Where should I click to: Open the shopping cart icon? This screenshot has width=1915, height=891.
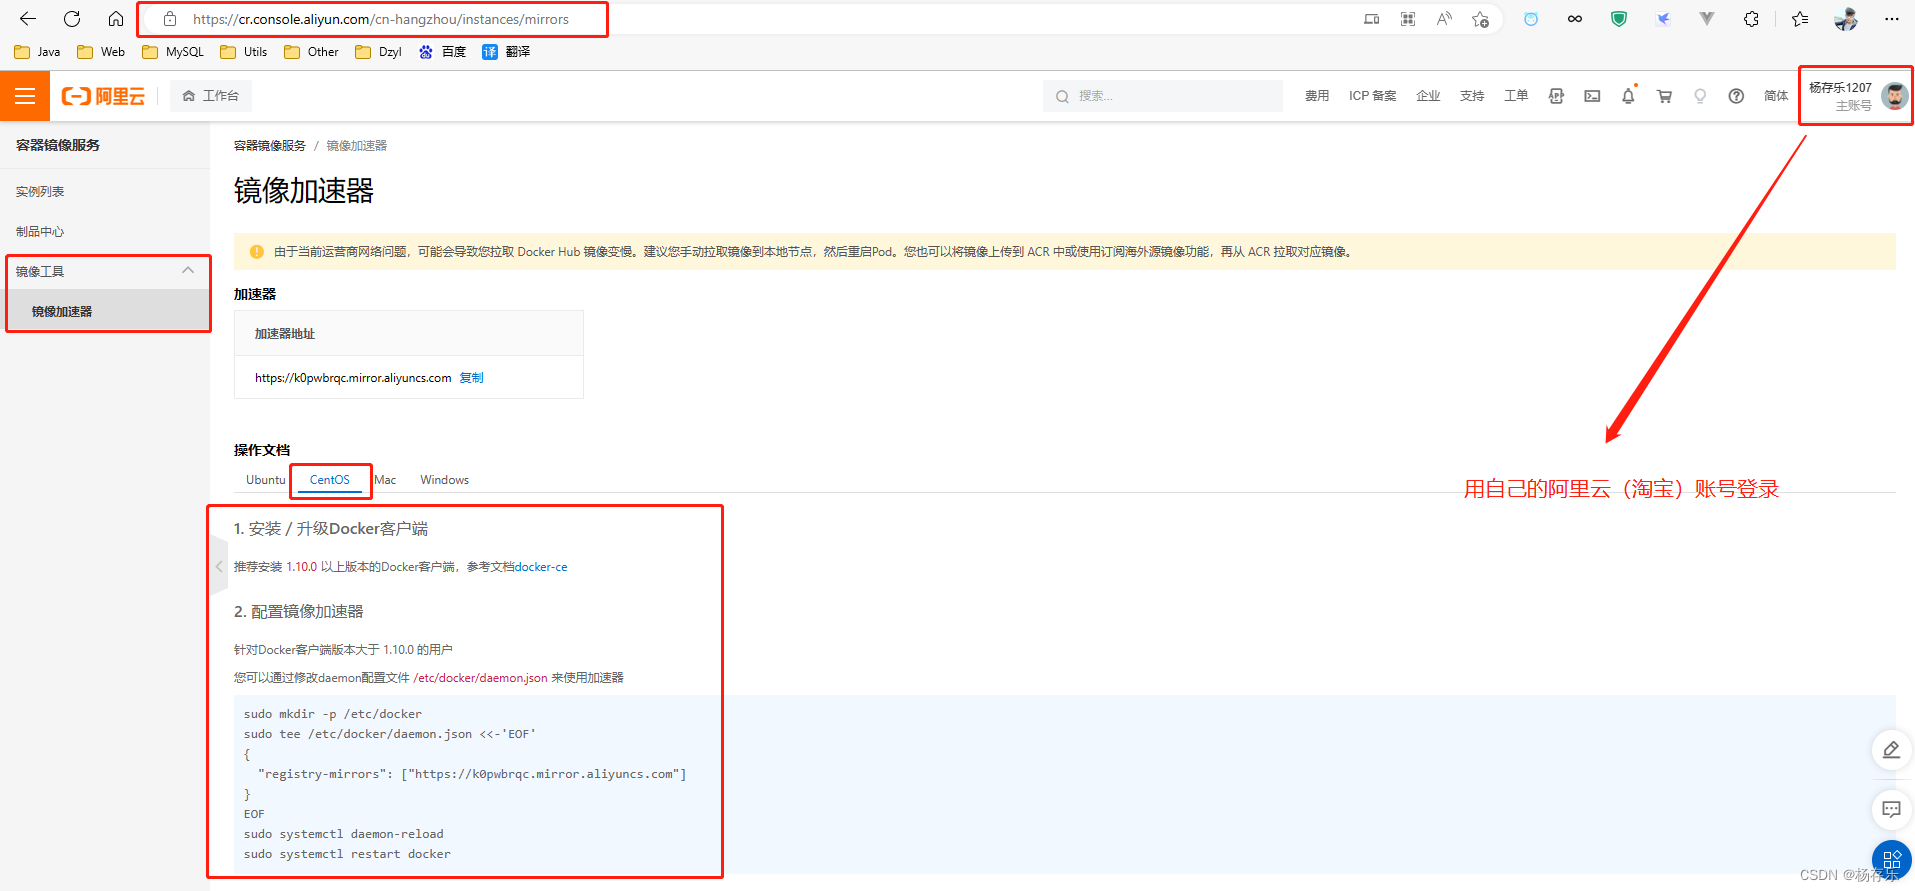[1664, 96]
